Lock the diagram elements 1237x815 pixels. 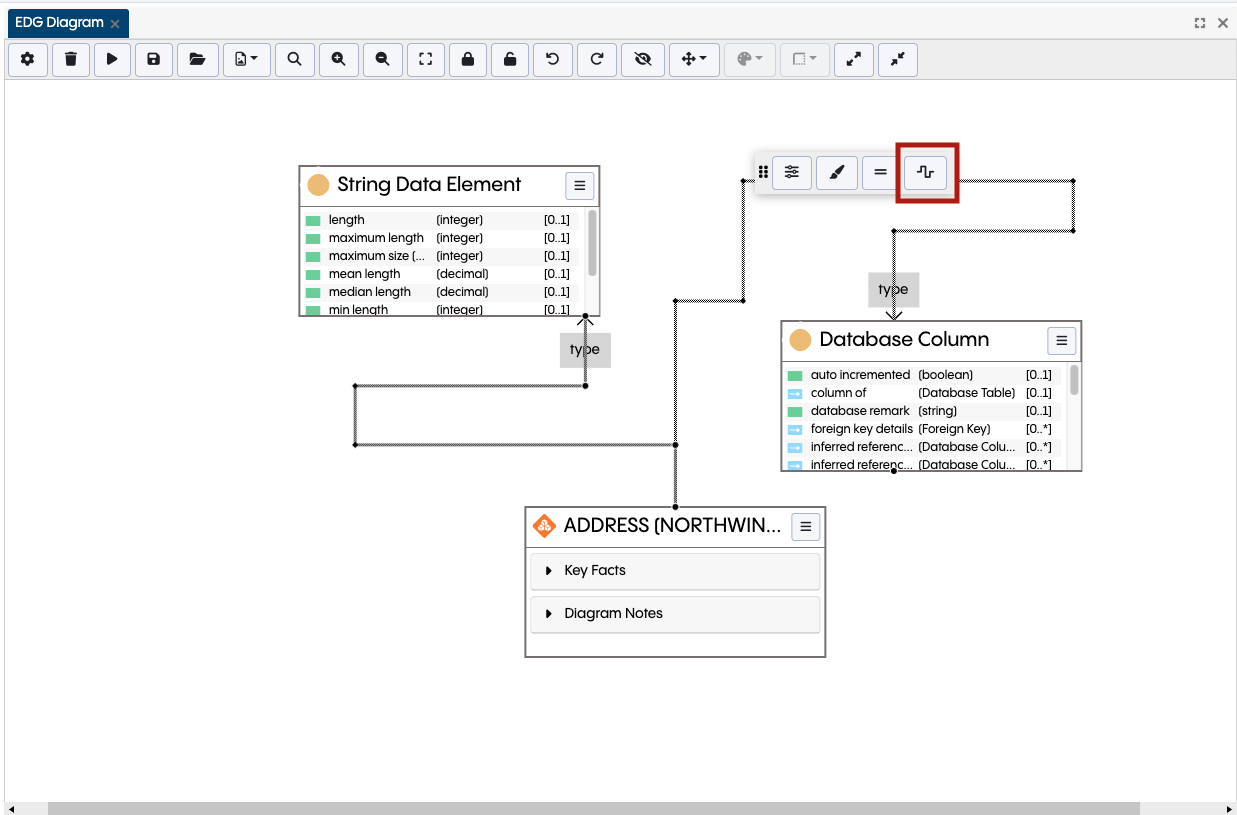pyautogui.click(x=468, y=60)
